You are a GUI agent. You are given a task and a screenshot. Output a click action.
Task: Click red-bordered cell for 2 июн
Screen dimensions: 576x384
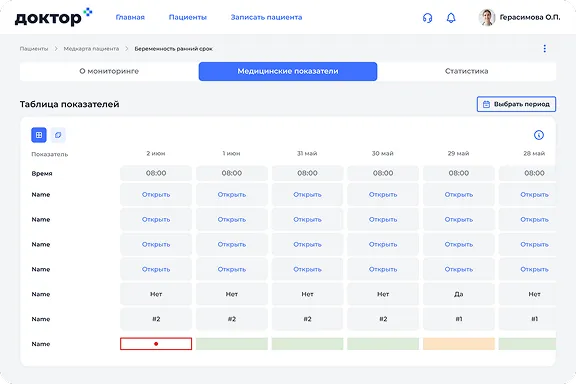pos(156,344)
